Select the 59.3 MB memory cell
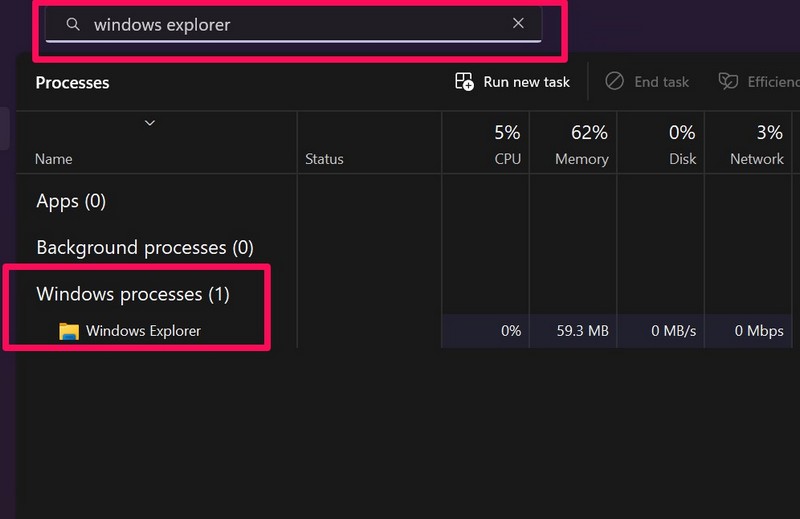Screen dimensions: 800x519 tap(583, 331)
